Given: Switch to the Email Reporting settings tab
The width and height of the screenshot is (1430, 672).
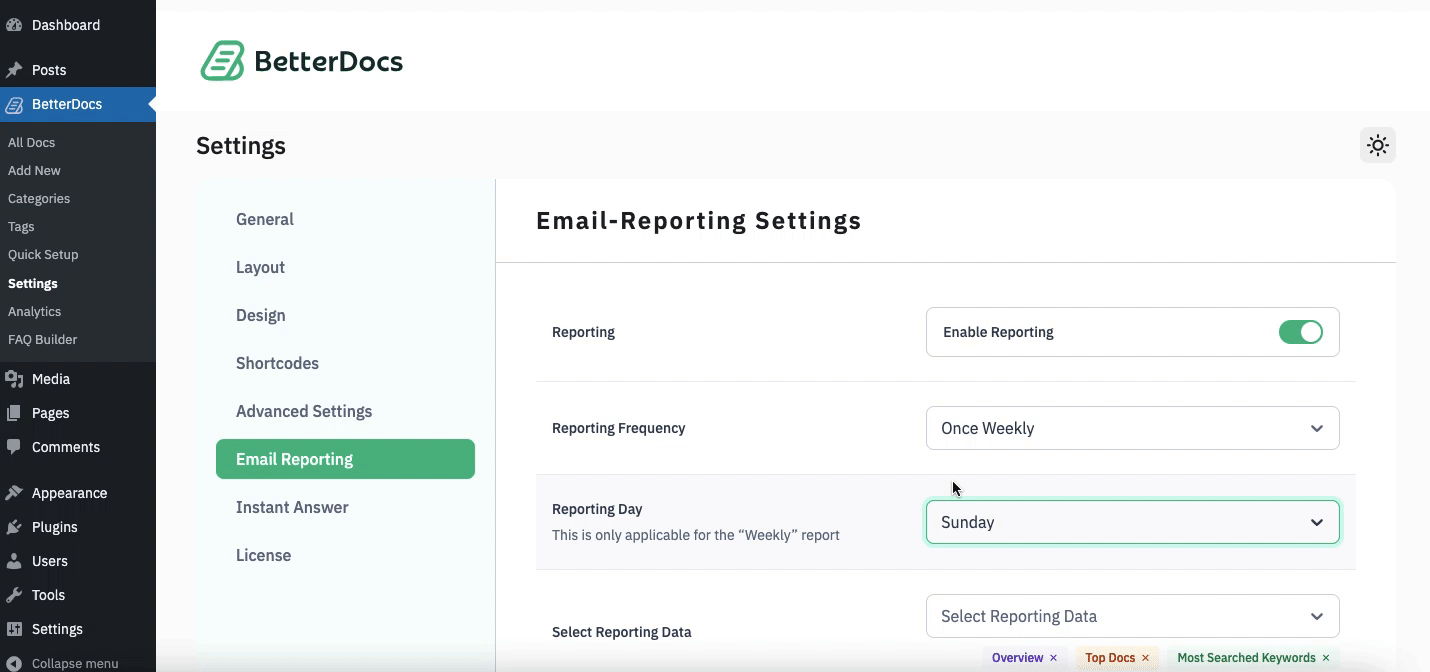Looking at the screenshot, I should point(345,459).
